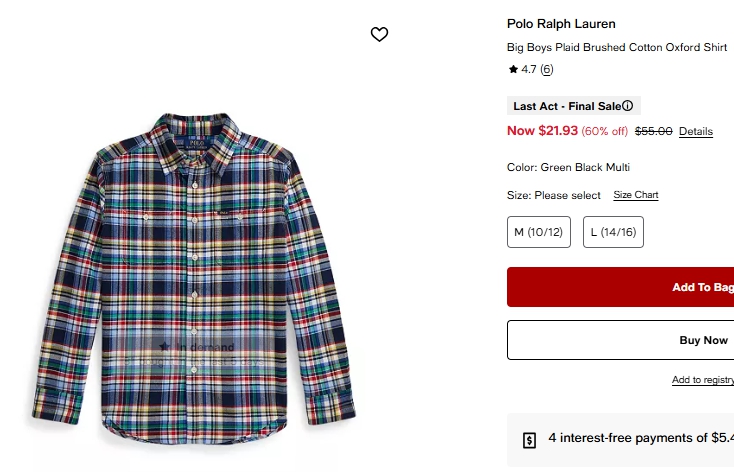This screenshot has width=734, height=472.
Task: Click the Last Act - Final Sale badge
Action: point(566,106)
